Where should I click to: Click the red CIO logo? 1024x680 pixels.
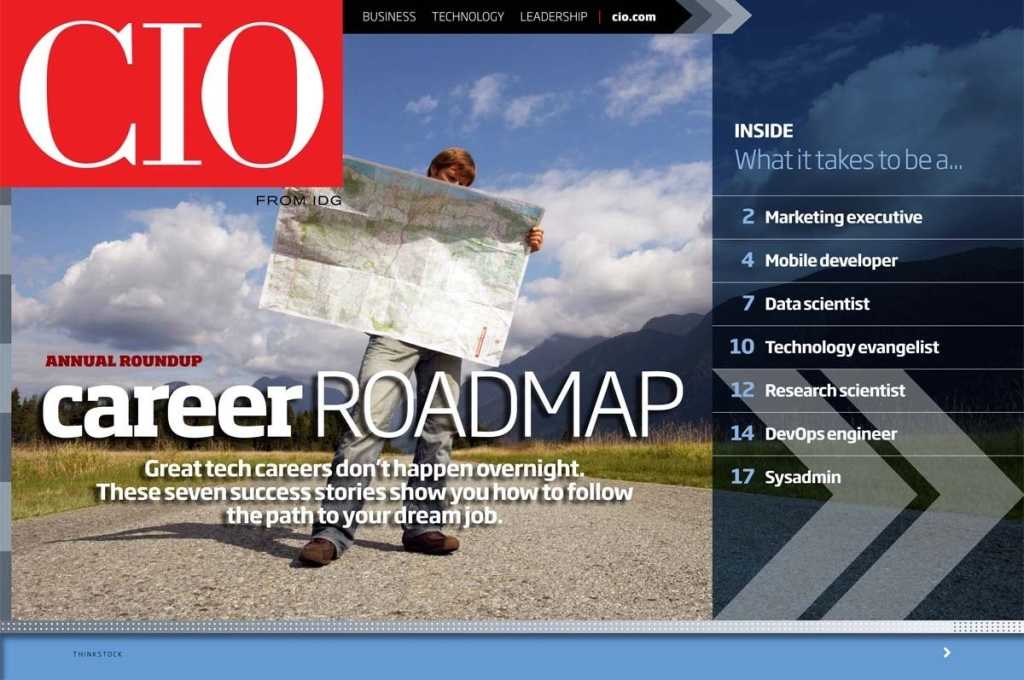click(171, 93)
